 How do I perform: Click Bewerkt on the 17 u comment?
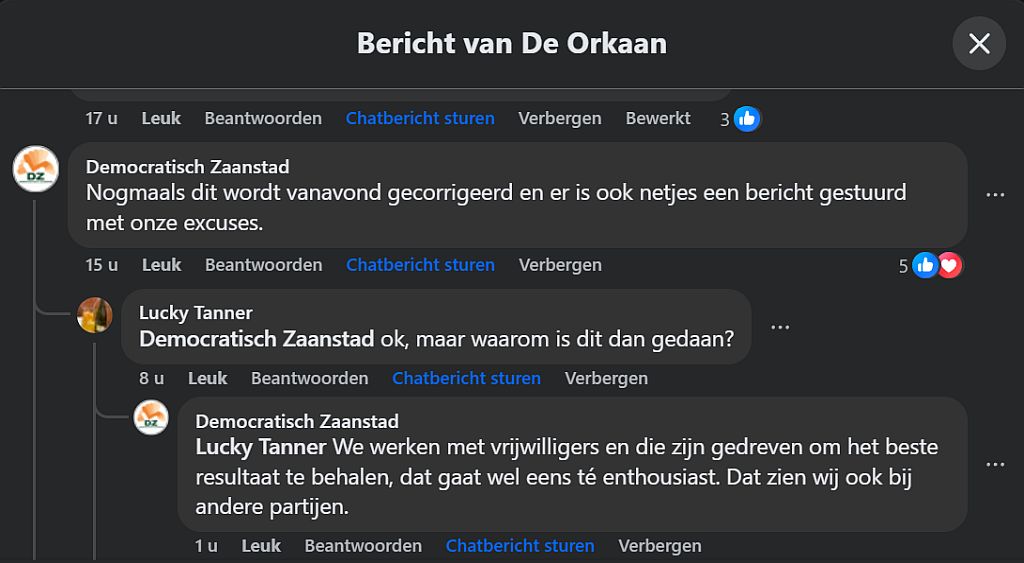pyautogui.click(x=658, y=118)
